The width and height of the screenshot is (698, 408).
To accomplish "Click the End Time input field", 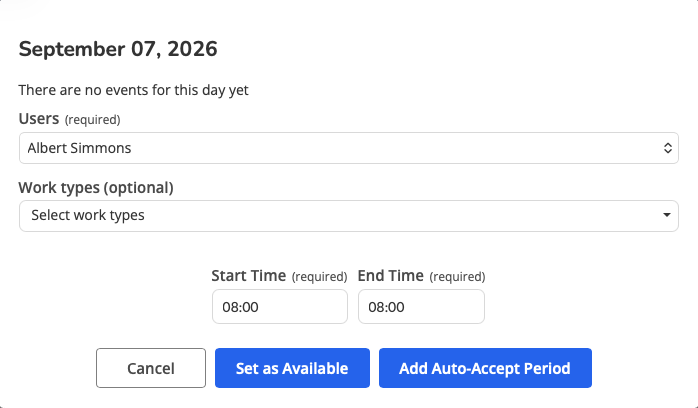I will pyautogui.click(x=421, y=307).
